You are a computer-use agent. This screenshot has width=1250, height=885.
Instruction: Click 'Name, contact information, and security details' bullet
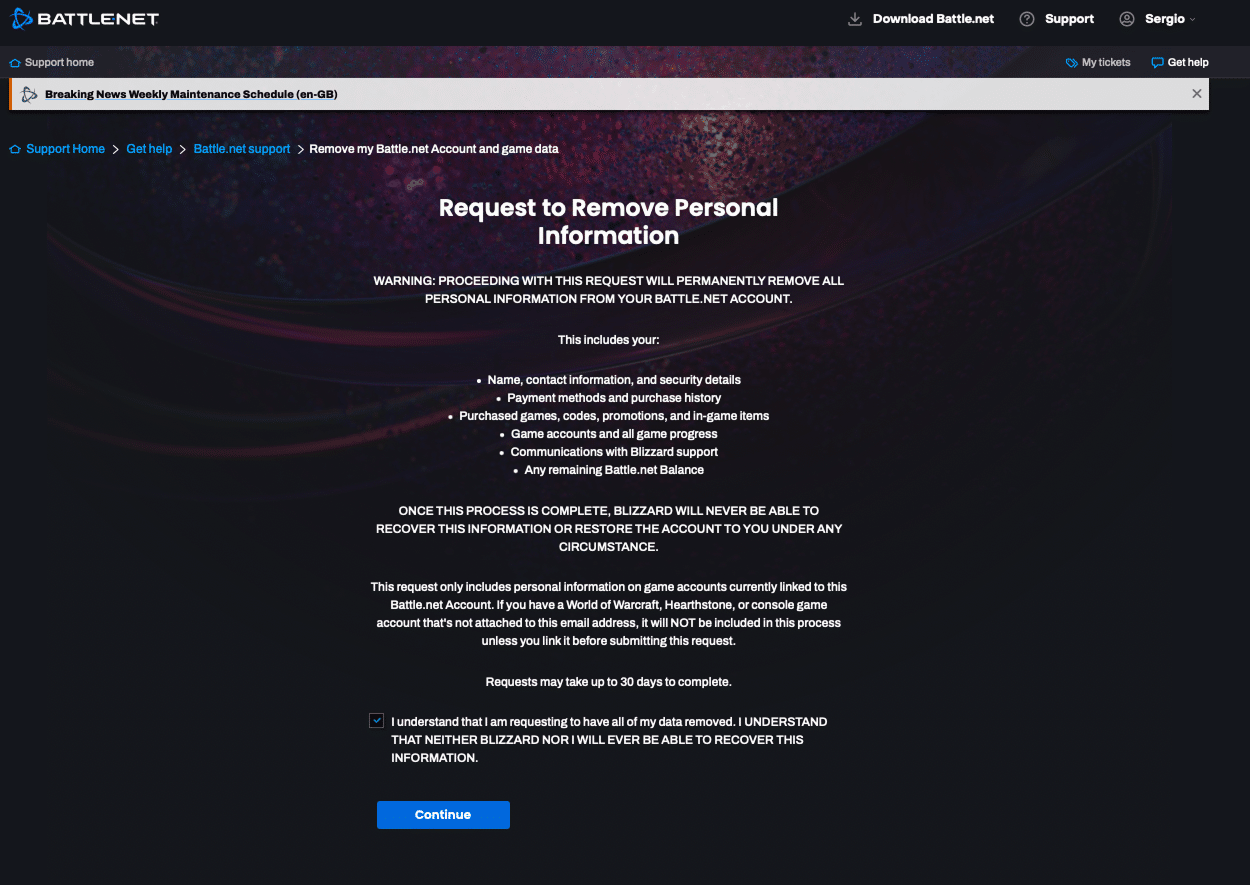(614, 380)
